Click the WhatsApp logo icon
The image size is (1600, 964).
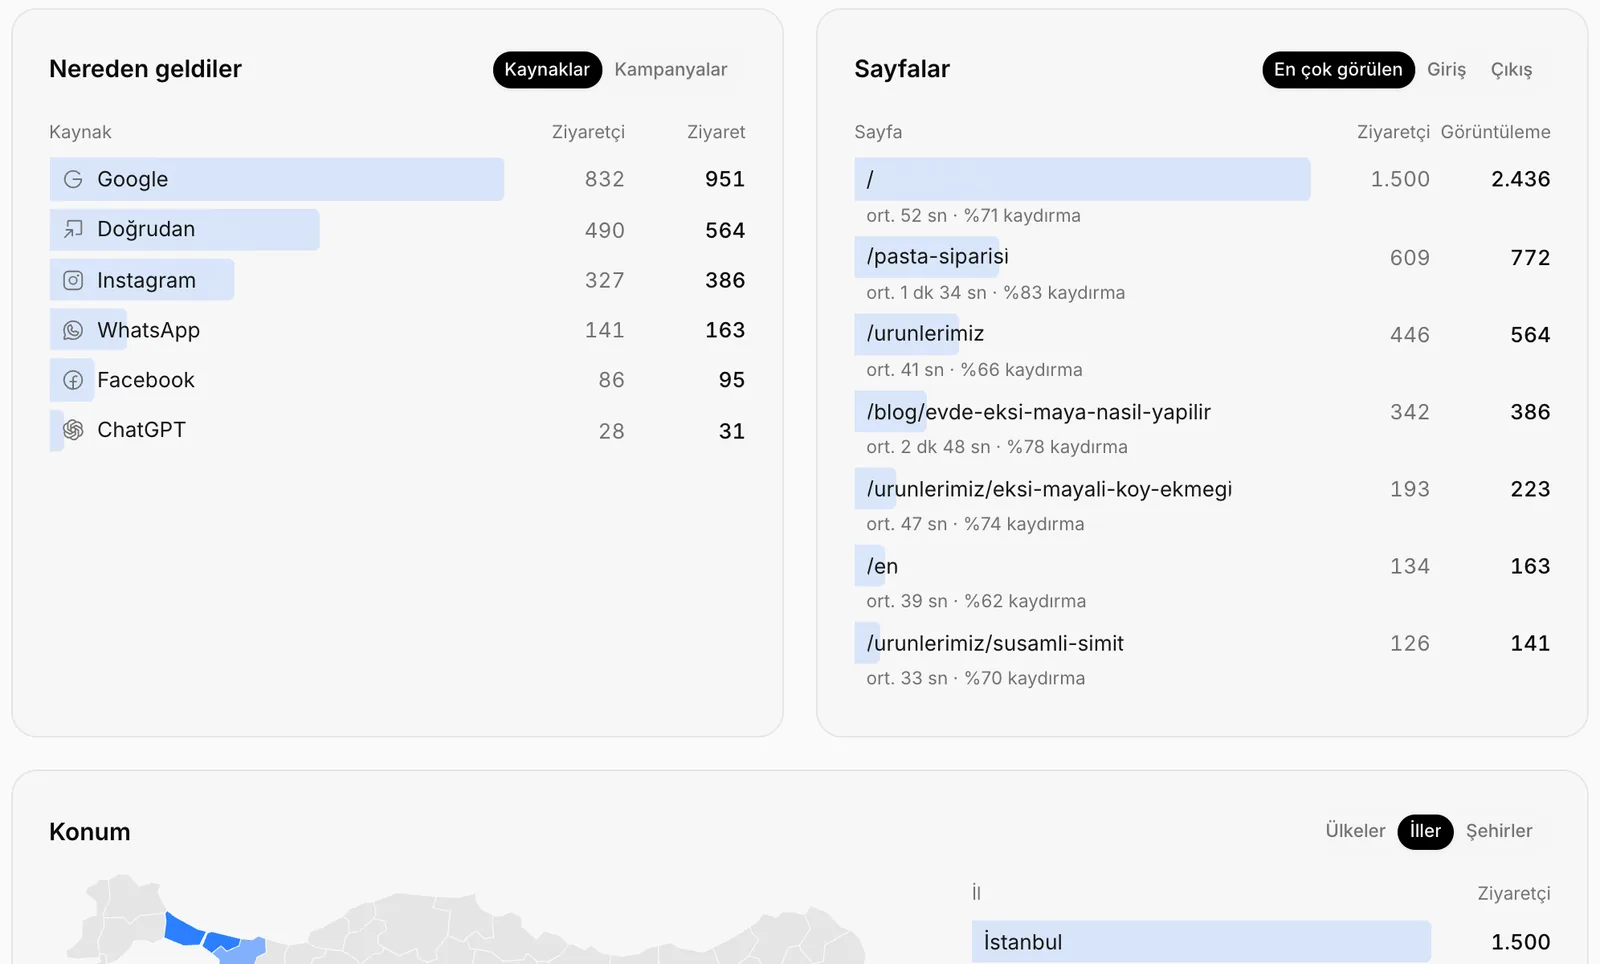(73, 330)
